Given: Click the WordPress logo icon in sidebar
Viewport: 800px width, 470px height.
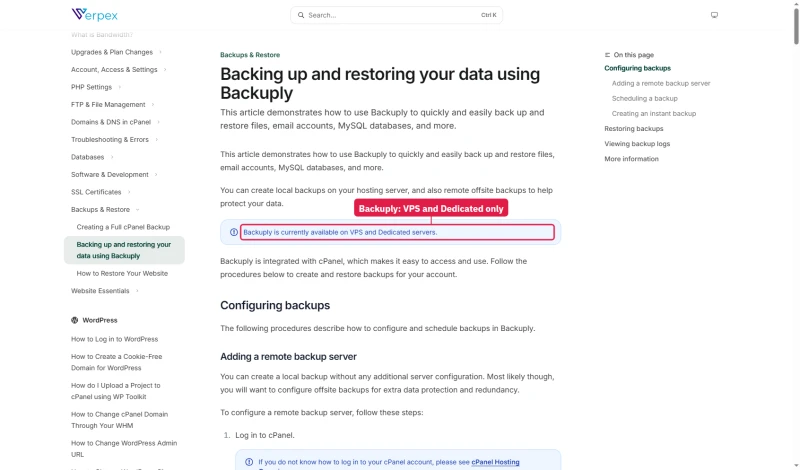Looking at the screenshot, I should [74, 320].
